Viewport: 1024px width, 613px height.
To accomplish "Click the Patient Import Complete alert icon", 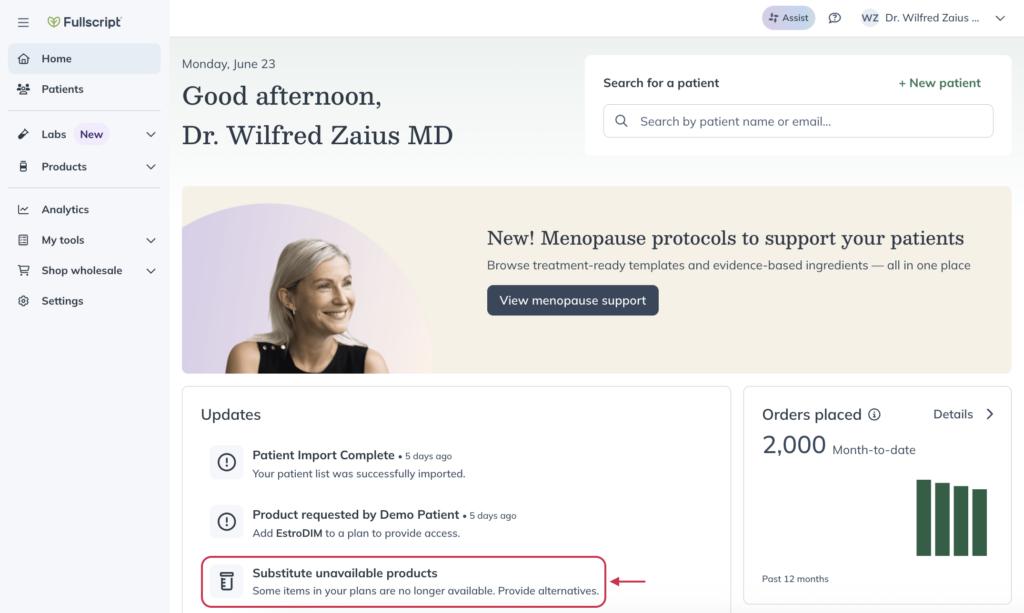I will pos(227,462).
